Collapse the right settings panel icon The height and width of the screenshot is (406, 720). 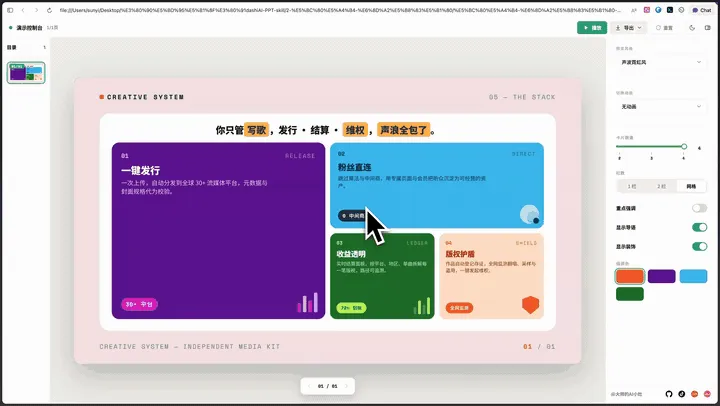point(708,28)
